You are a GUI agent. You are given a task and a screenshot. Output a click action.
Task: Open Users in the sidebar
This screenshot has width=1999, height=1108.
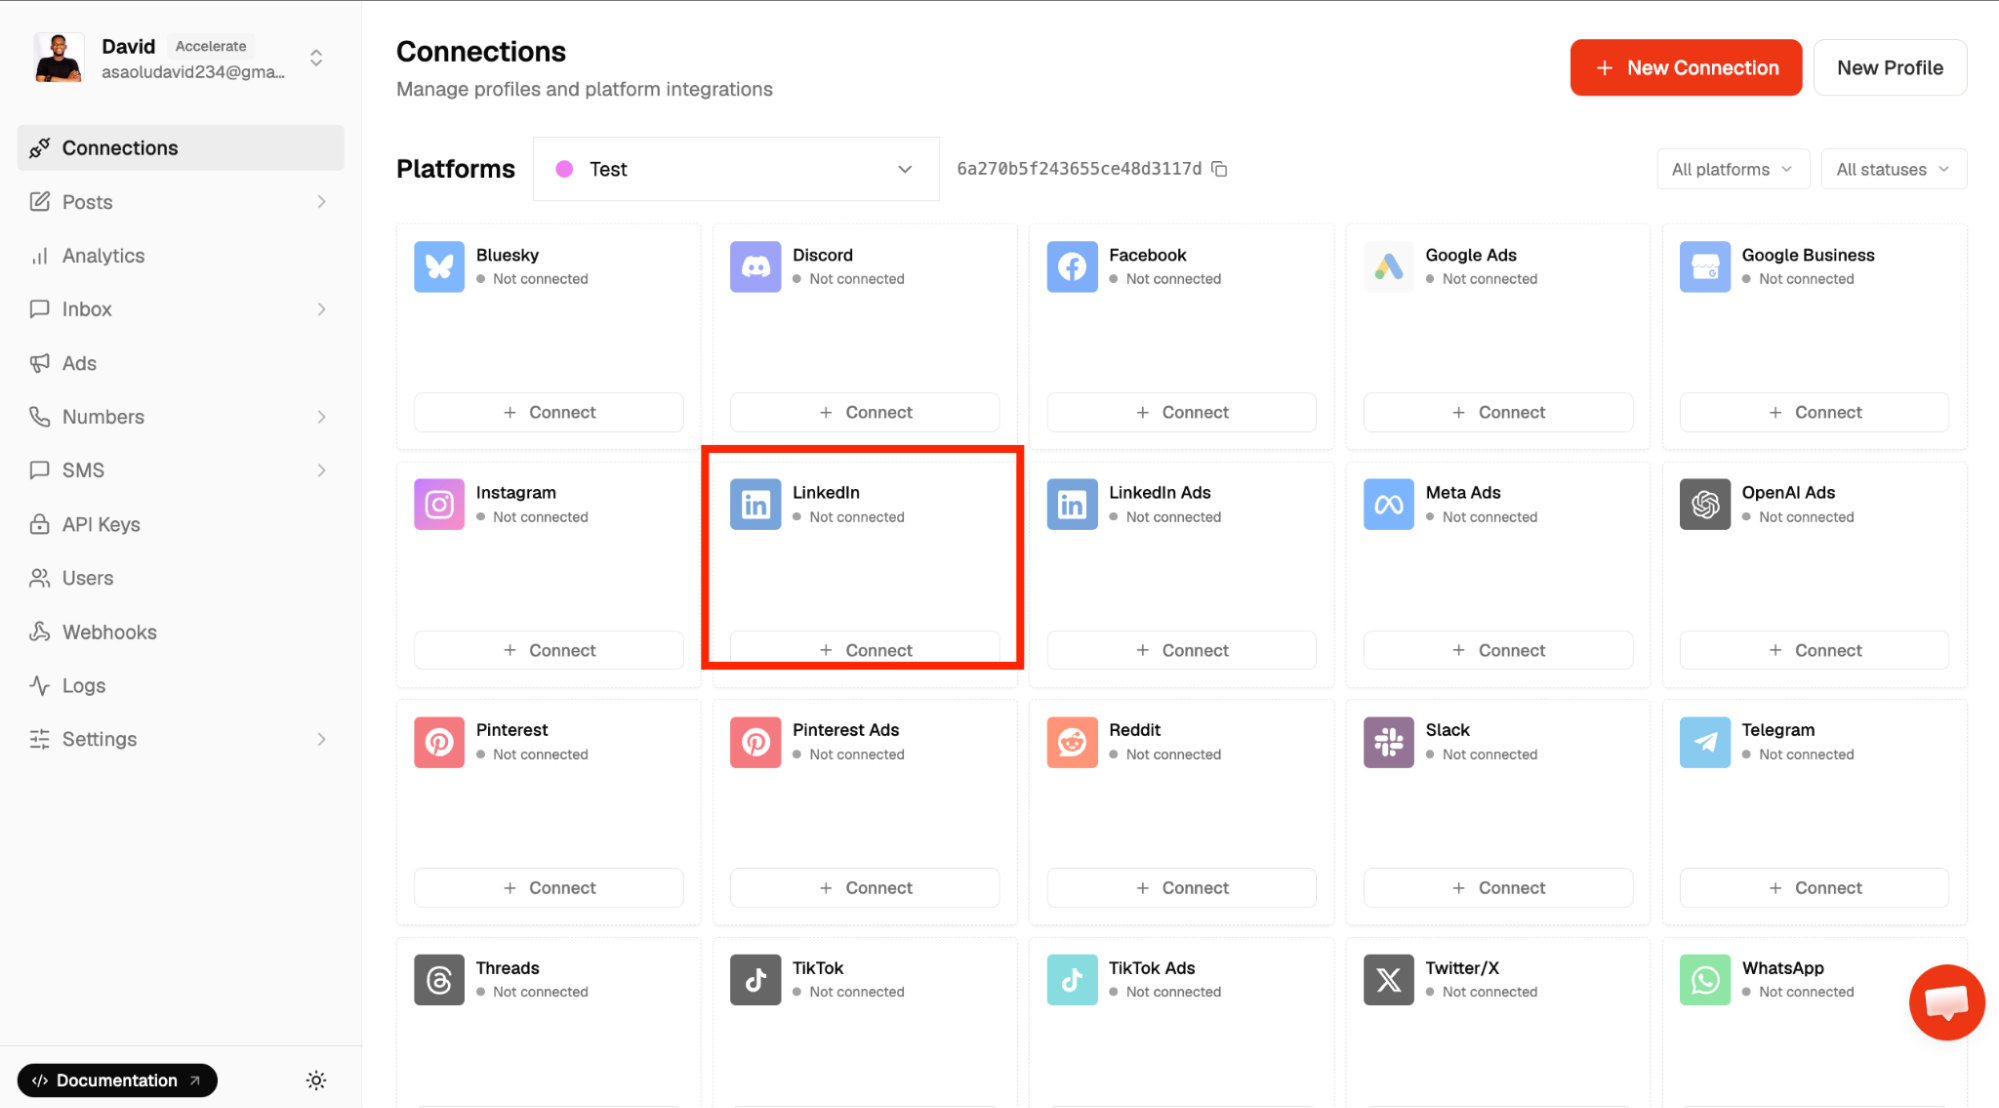click(181, 578)
